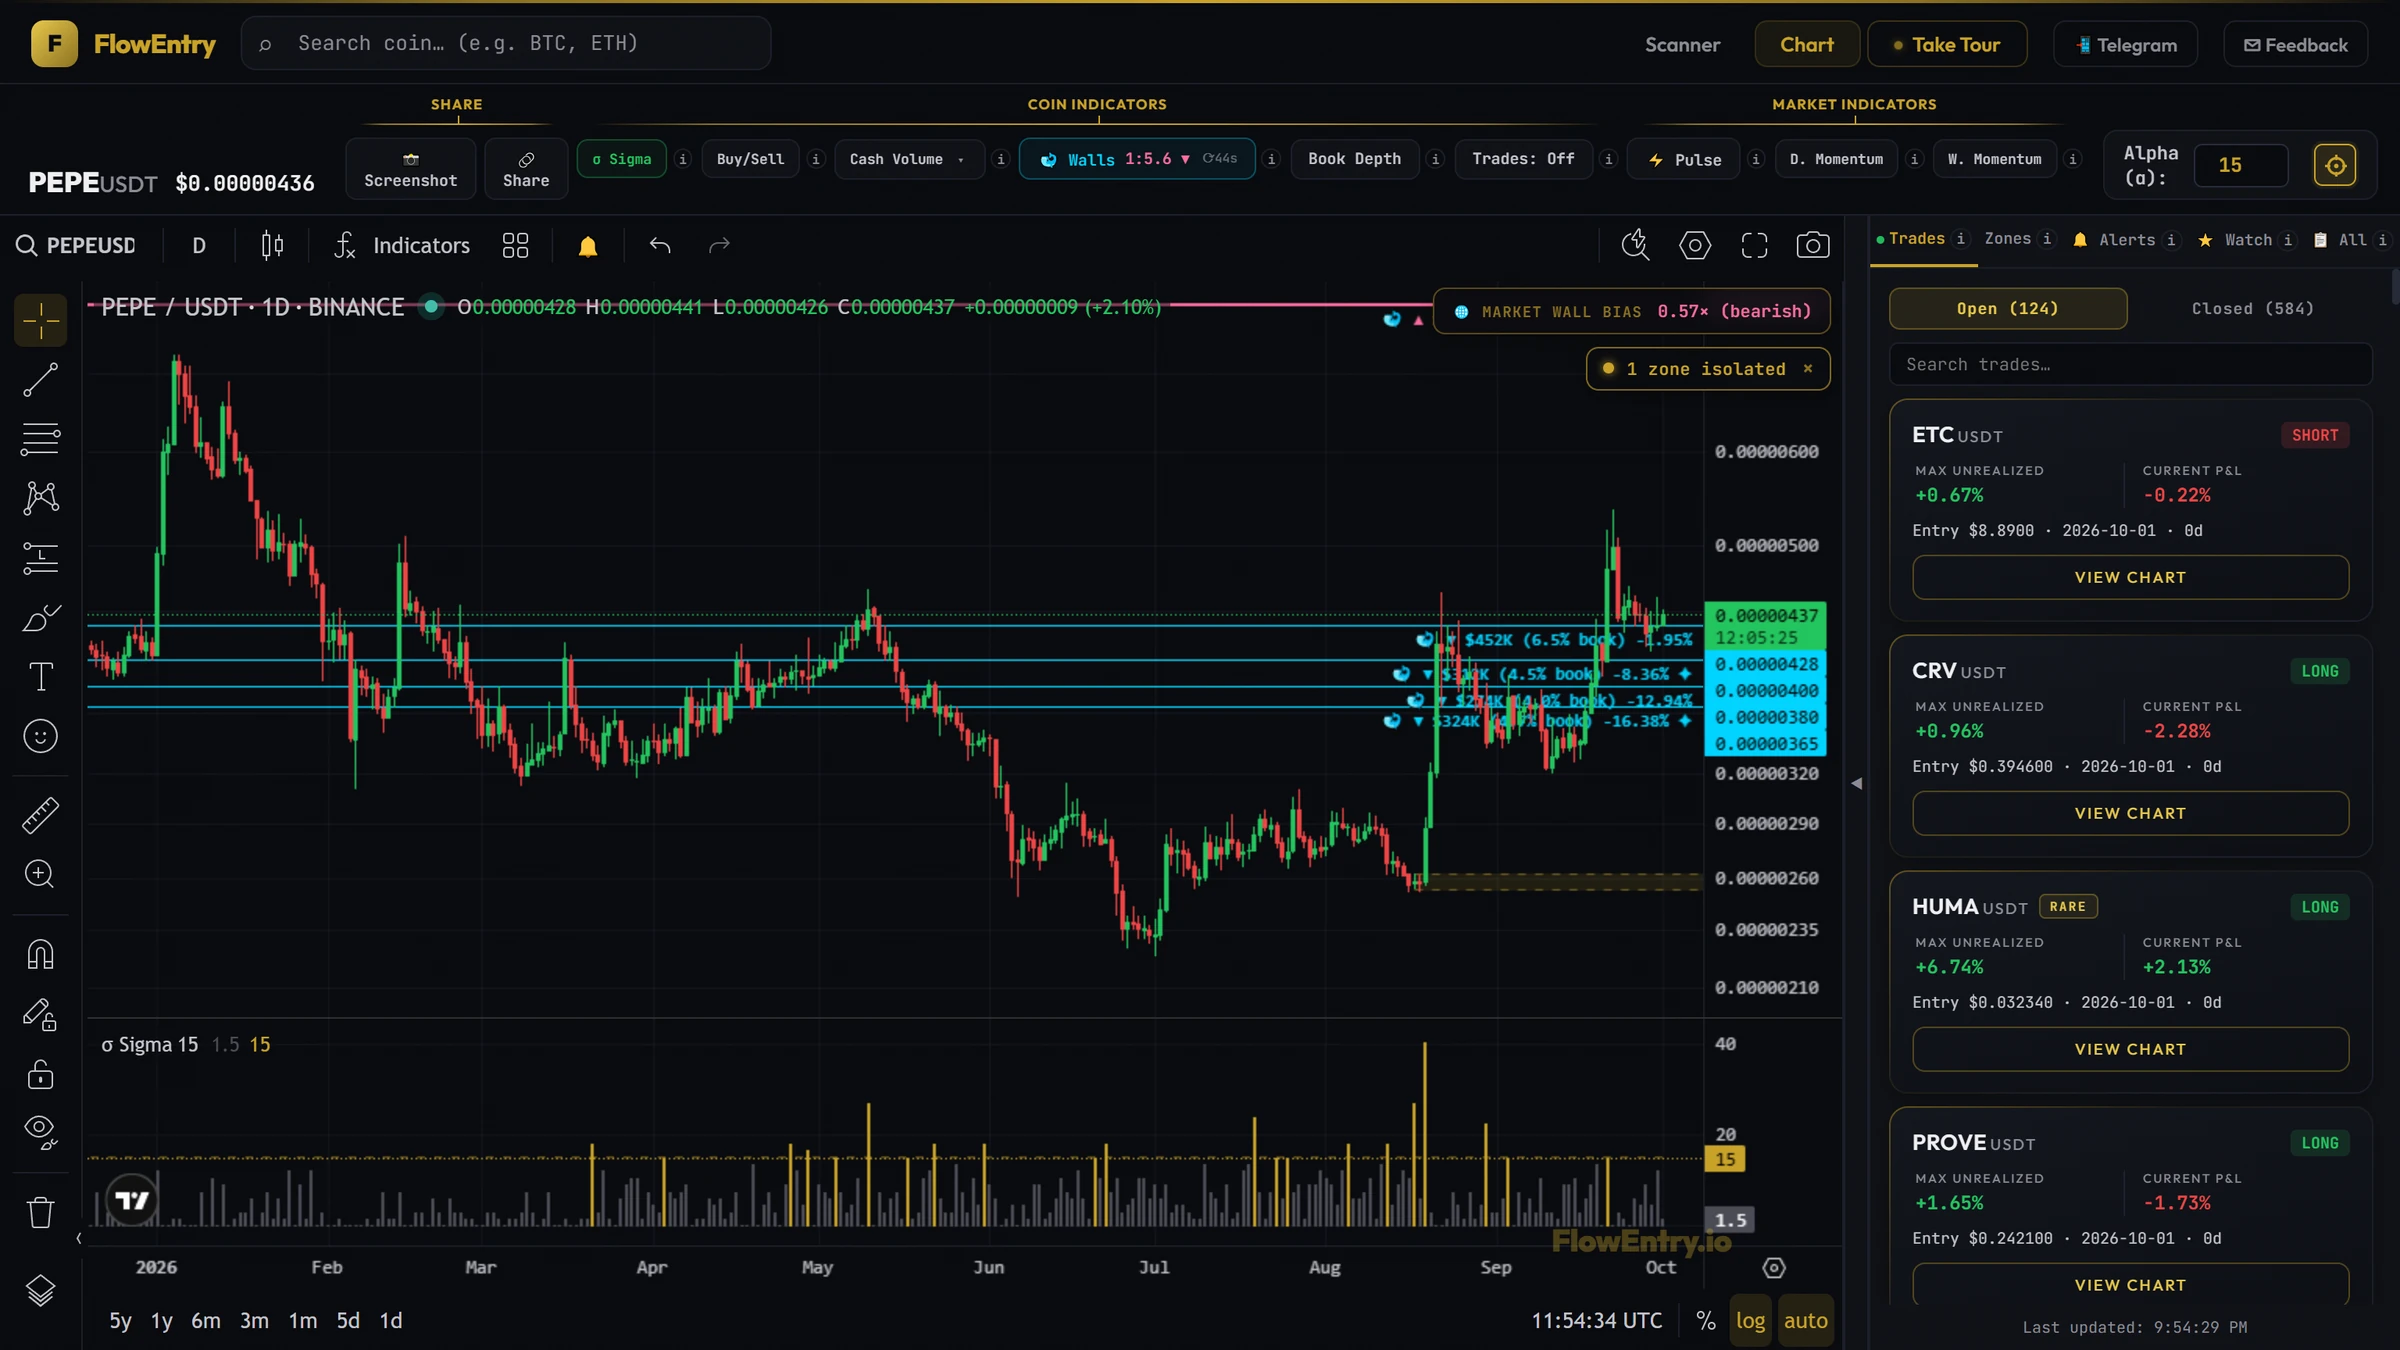Viewport: 2400px width, 1350px height.
Task: Select the crosshair cursor tool
Action: (x=40, y=321)
